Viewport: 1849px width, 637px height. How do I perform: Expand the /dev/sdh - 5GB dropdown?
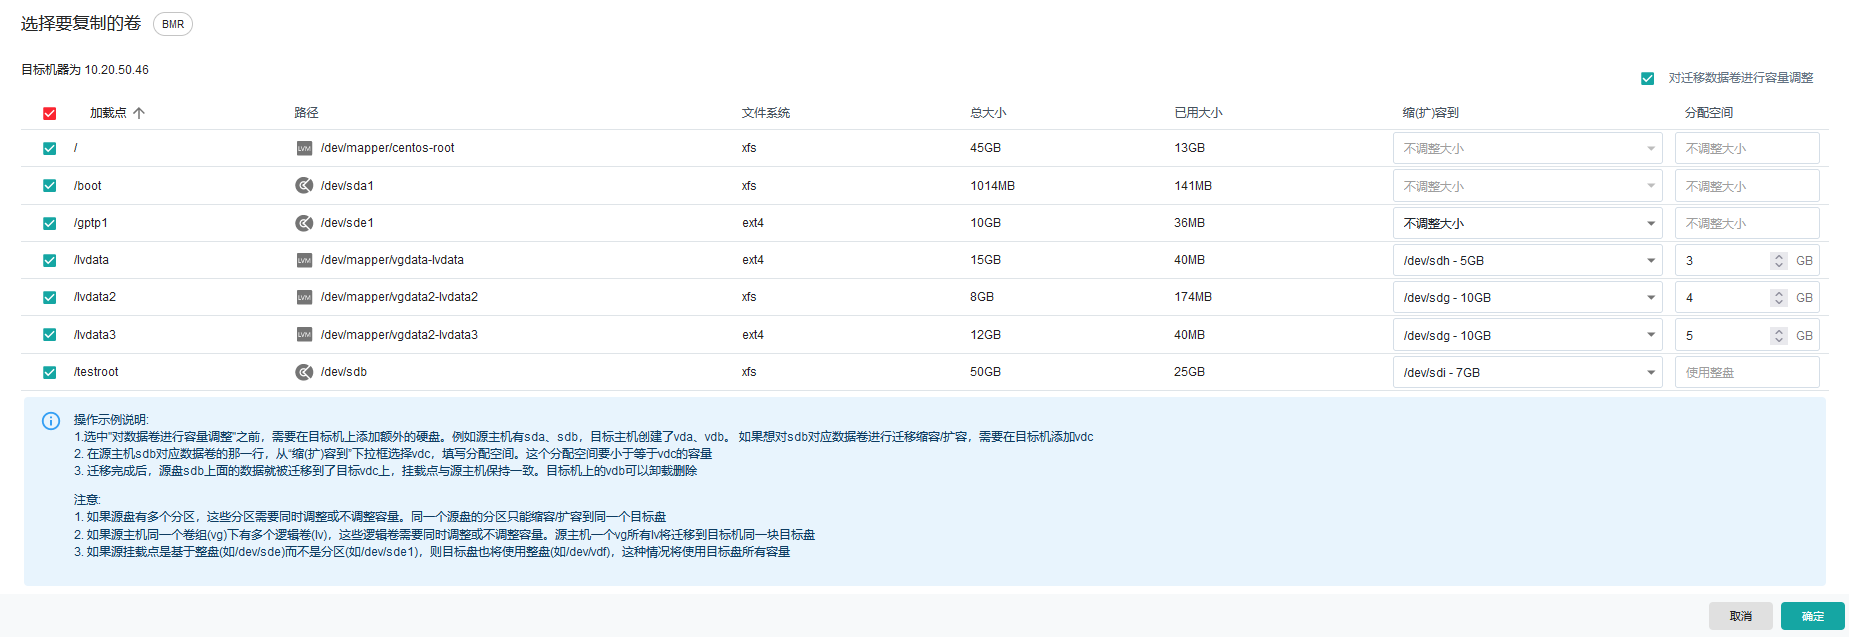1526,261
